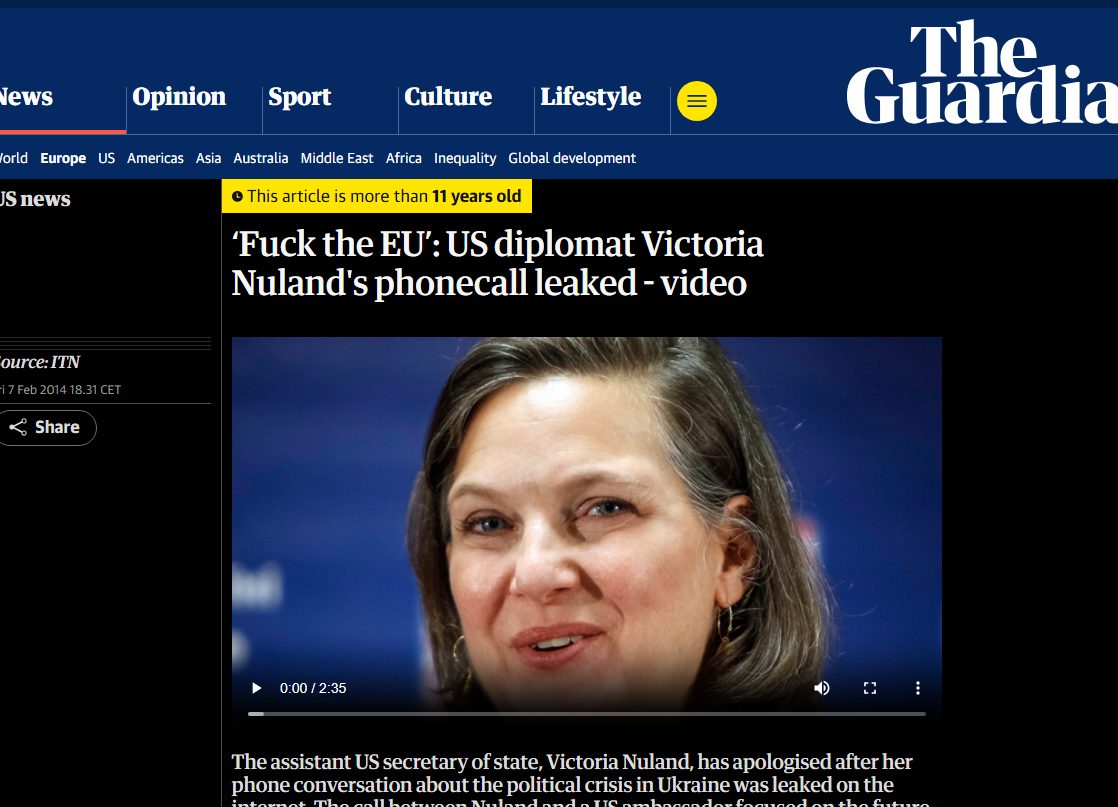Go to The Guardian homepage logo
This screenshot has width=1118, height=807.
coord(982,71)
